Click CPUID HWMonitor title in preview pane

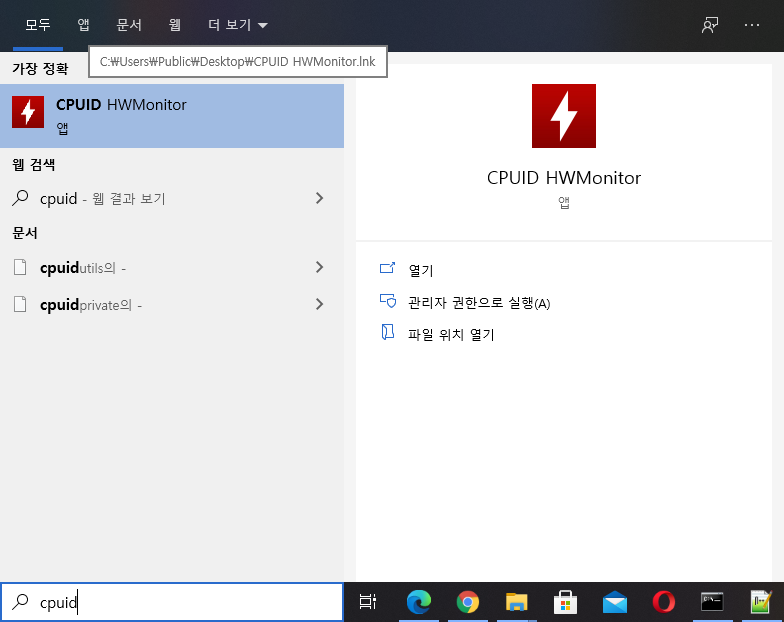[x=564, y=178]
